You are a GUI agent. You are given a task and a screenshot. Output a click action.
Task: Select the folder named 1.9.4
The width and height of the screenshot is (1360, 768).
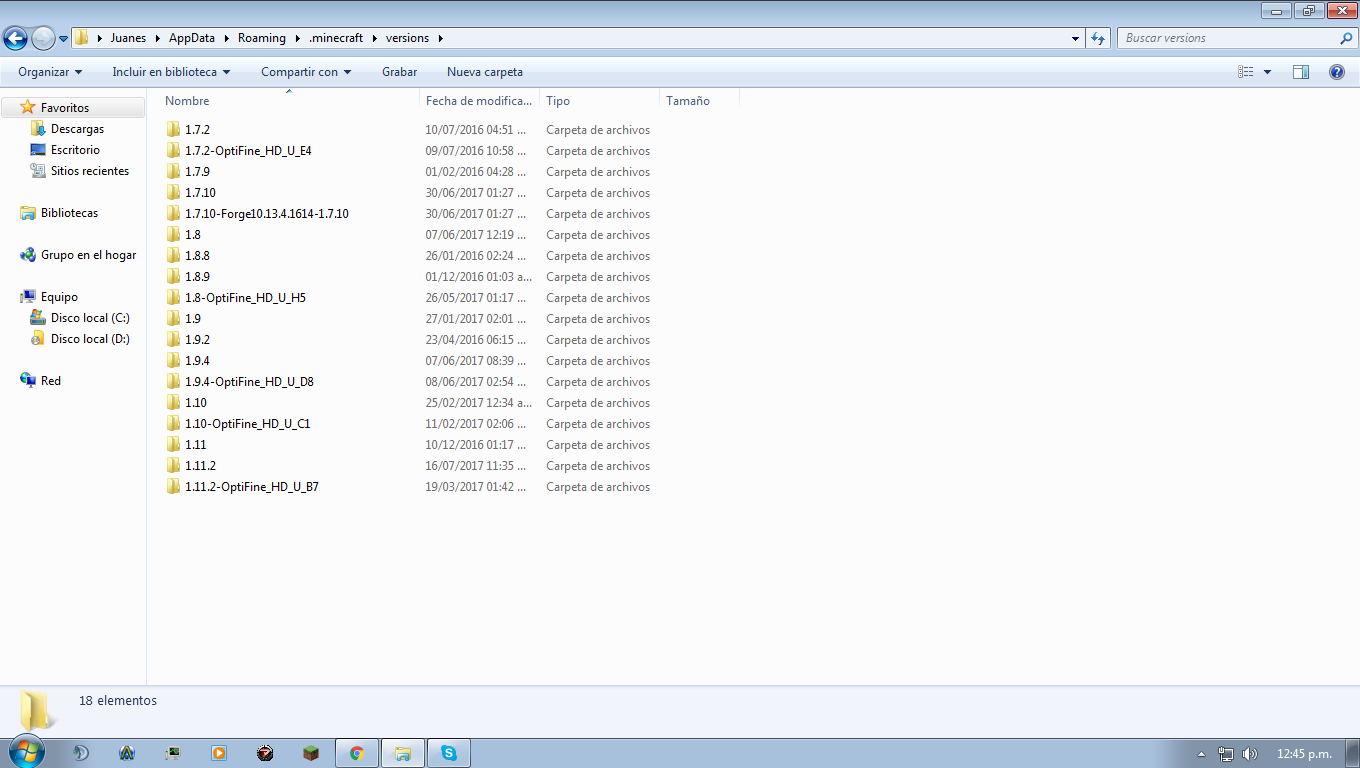[x=197, y=361]
